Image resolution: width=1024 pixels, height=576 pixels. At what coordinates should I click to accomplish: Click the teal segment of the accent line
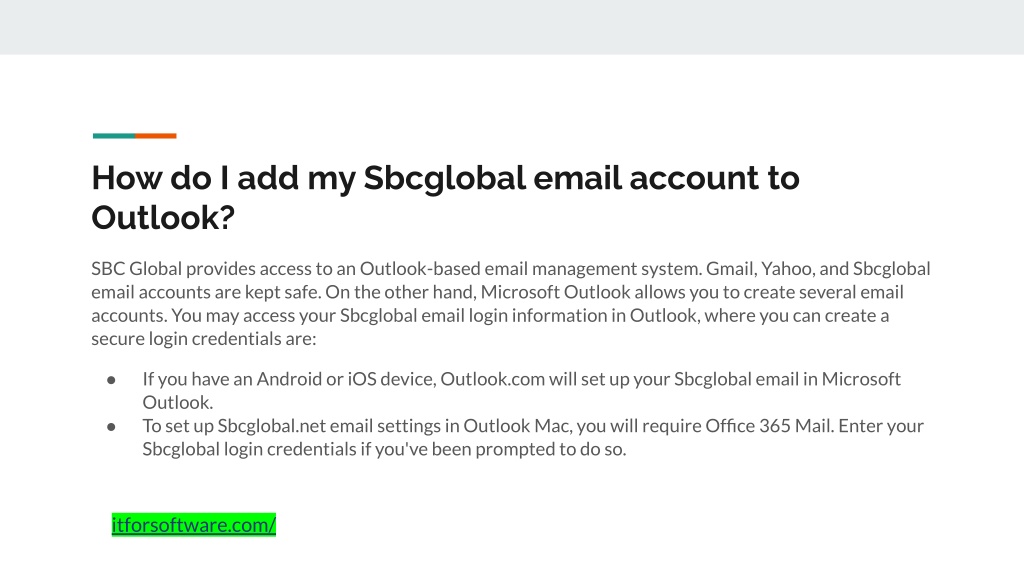114,136
